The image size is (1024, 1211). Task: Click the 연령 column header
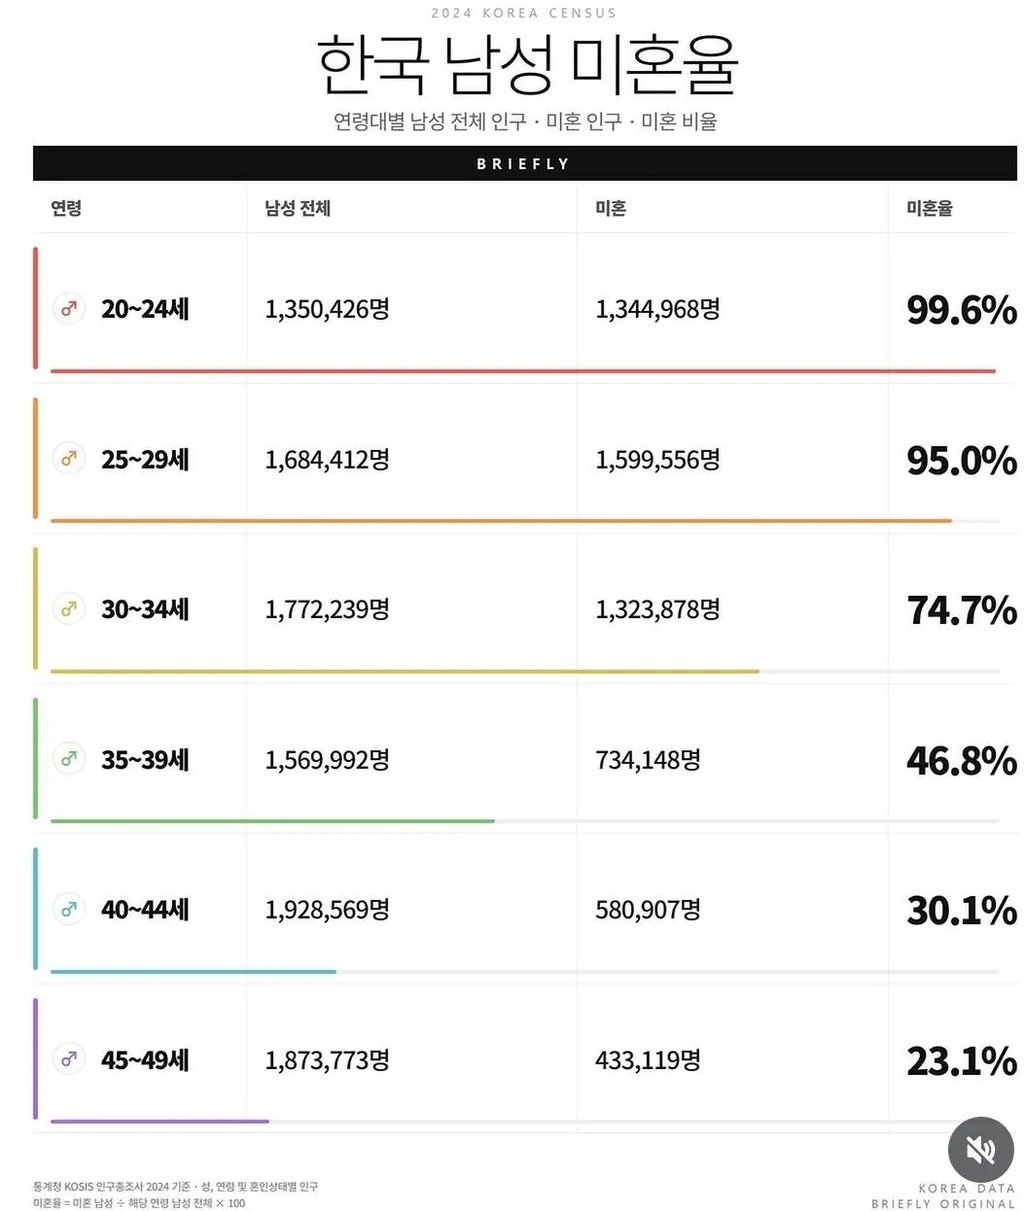(66, 208)
